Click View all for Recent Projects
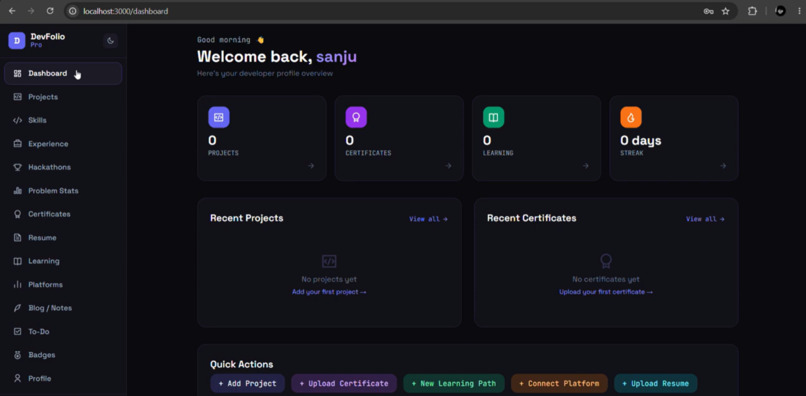Viewport: 806px width, 396px height. click(428, 219)
